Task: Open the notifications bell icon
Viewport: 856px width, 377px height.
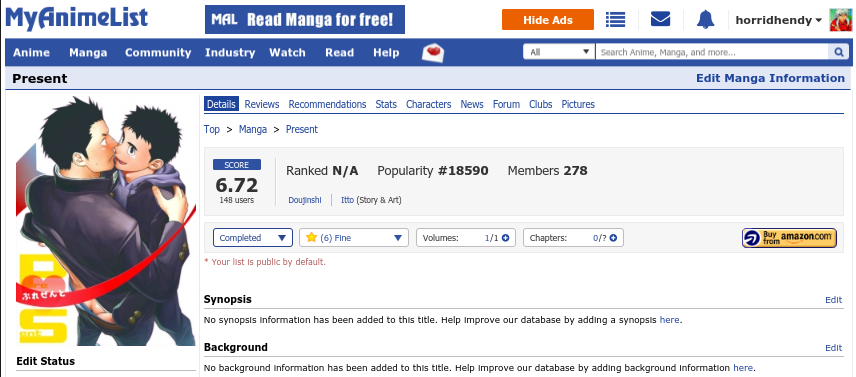Action: tap(705, 20)
